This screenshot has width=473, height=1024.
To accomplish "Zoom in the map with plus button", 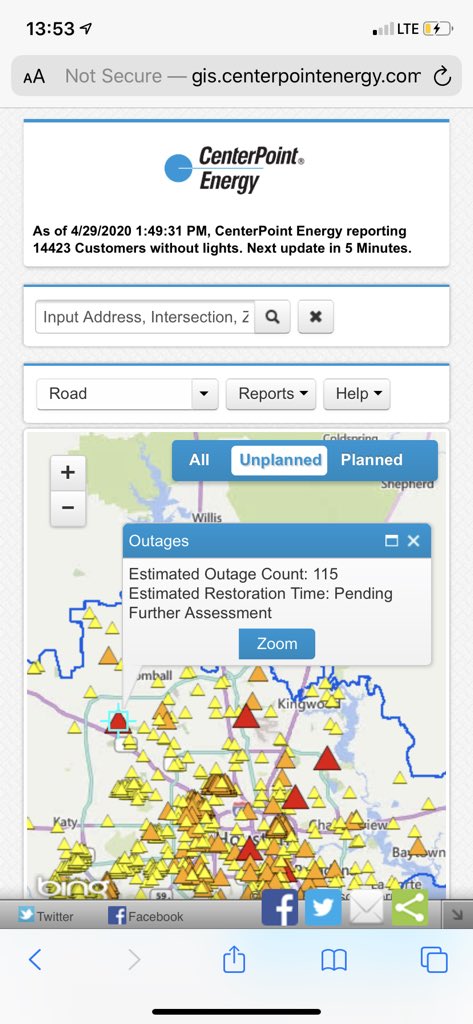I will (68, 472).
